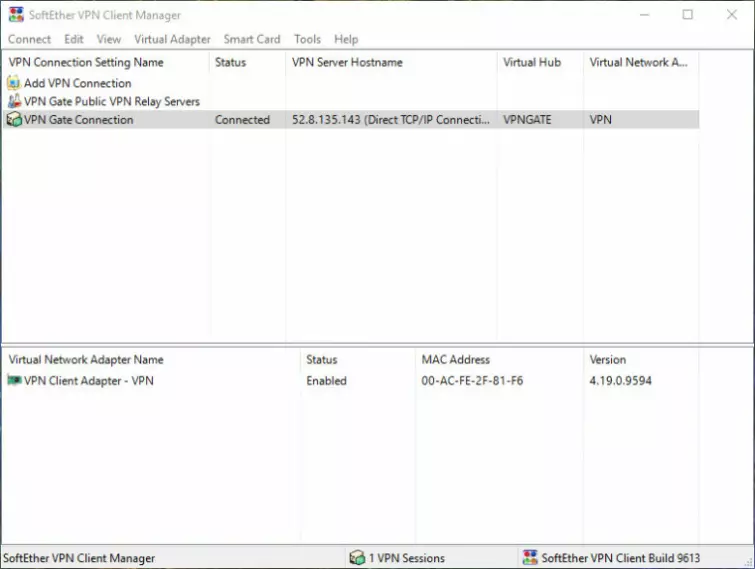Select the adapter's Enabled status cell
Viewport: 755px width, 569px height.
pyautogui.click(x=326, y=381)
